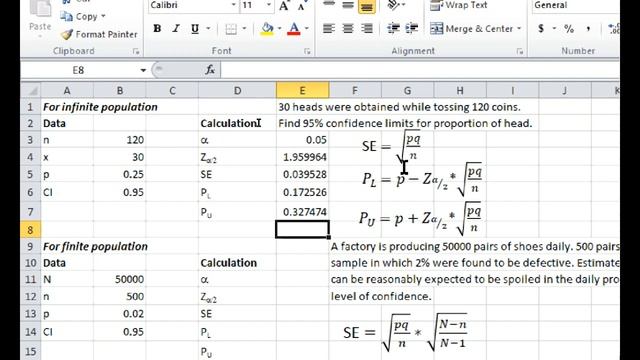Click Name Box showing E8
This screenshot has width=640, height=360.
point(78,70)
